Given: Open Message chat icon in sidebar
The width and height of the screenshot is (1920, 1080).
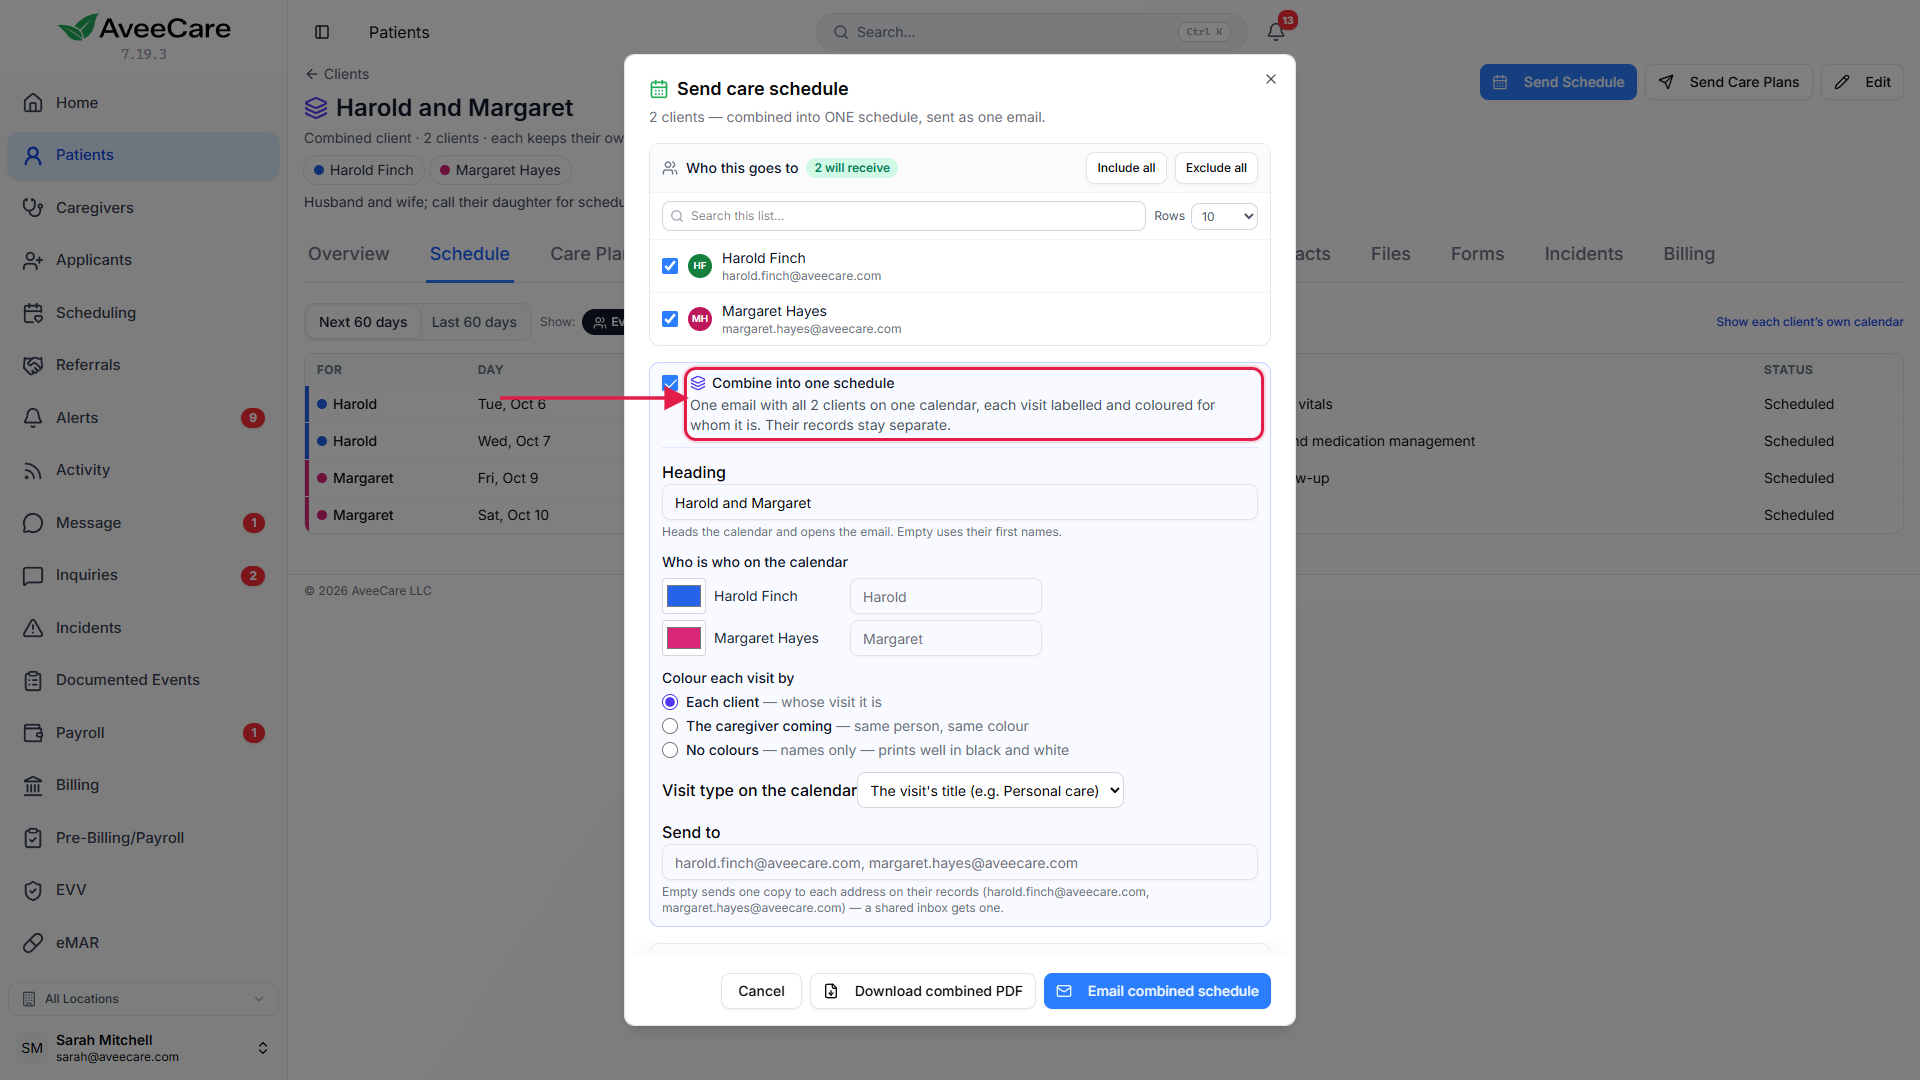Looking at the screenshot, I should click(x=33, y=523).
